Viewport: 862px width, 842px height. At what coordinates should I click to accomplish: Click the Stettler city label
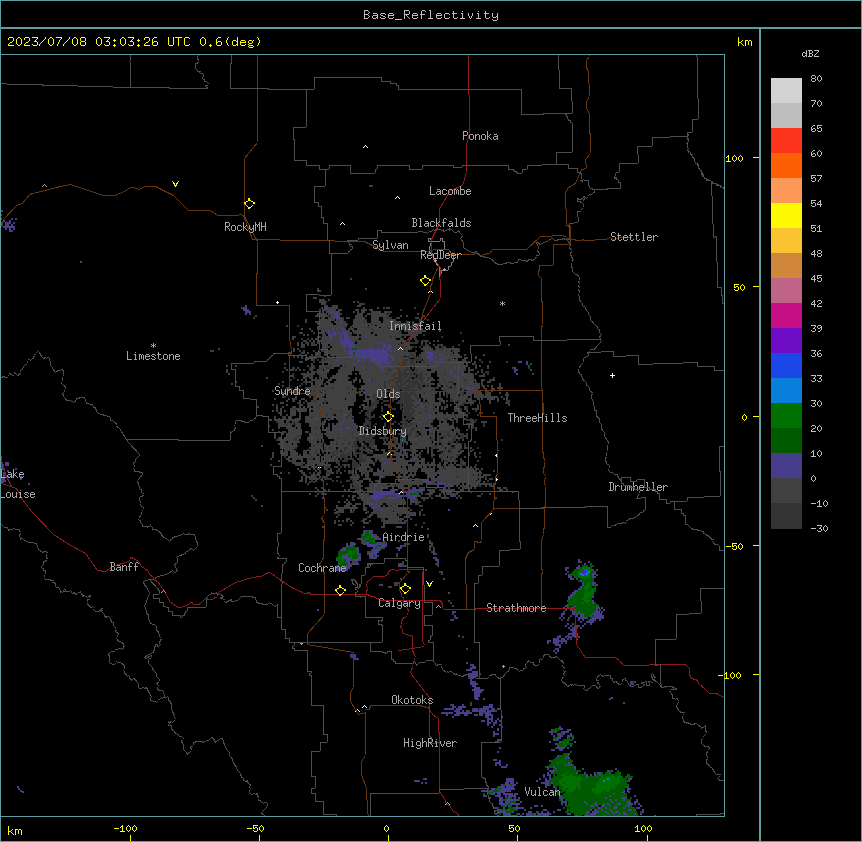634,237
